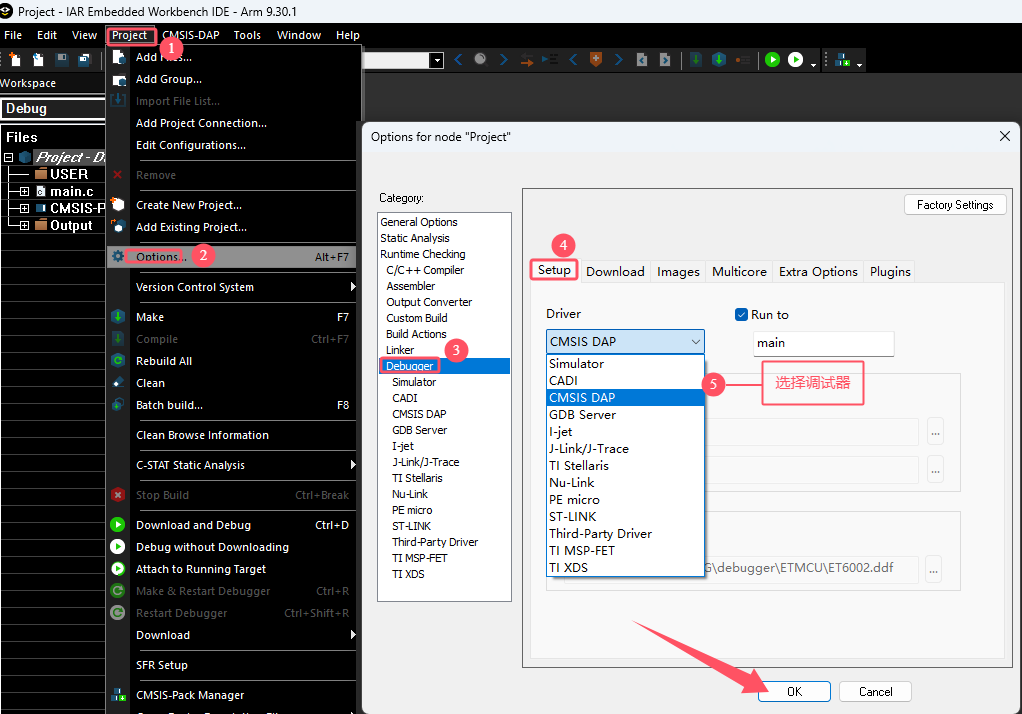Switch to the Images tab
Image resolution: width=1022 pixels, height=714 pixels.
[x=678, y=272]
